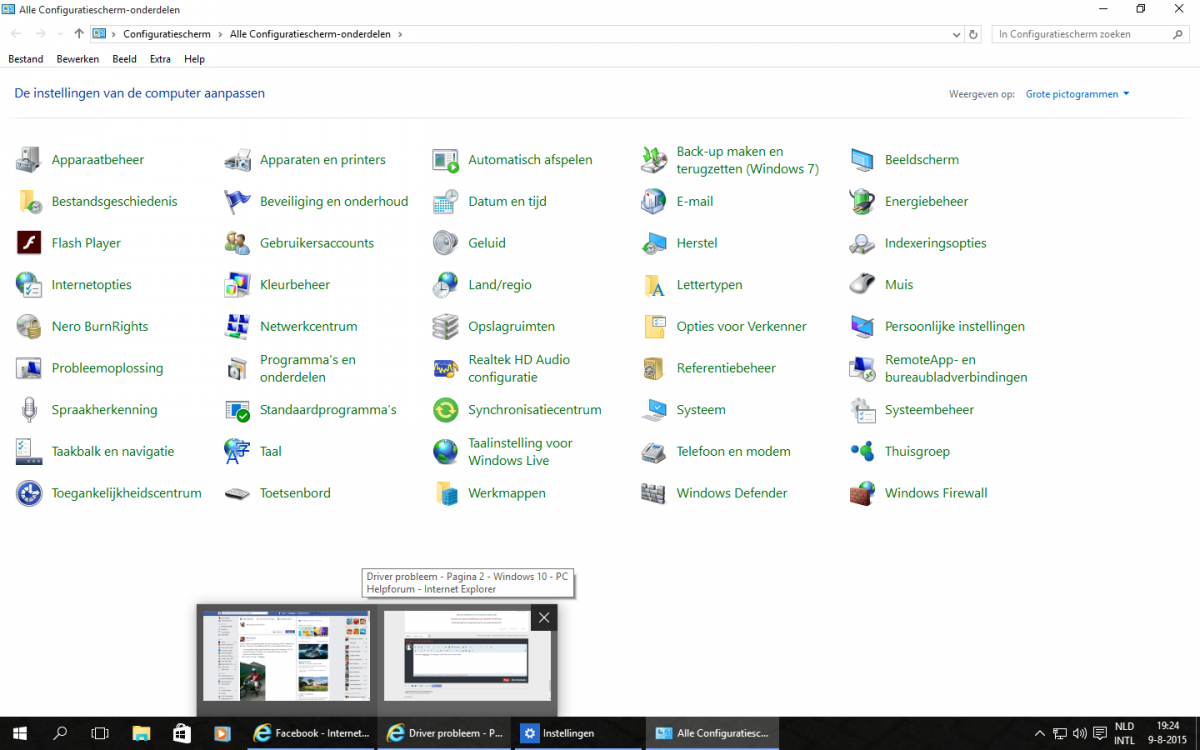Click the Energiebeheer icon
1200x750 pixels.
(x=862, y=202)
